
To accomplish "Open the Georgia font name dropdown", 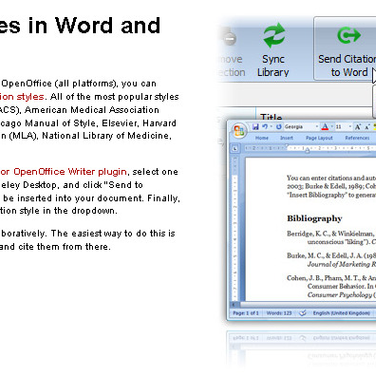I will [301, 127].
